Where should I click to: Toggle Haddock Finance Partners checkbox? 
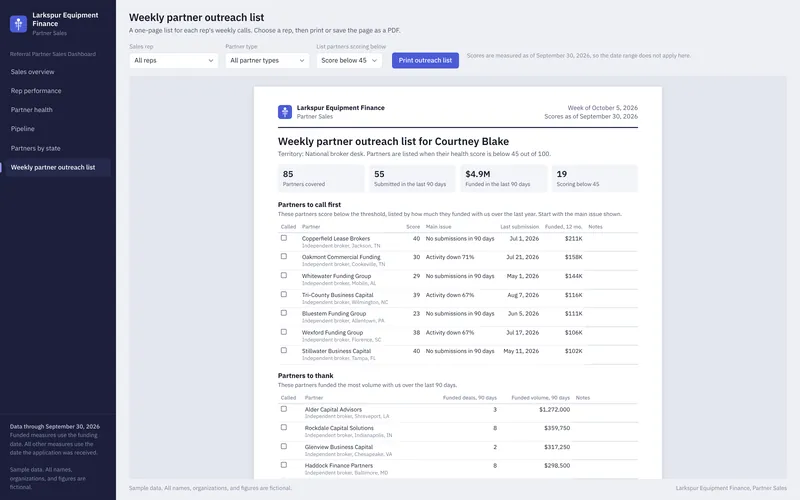pos(284,465)
